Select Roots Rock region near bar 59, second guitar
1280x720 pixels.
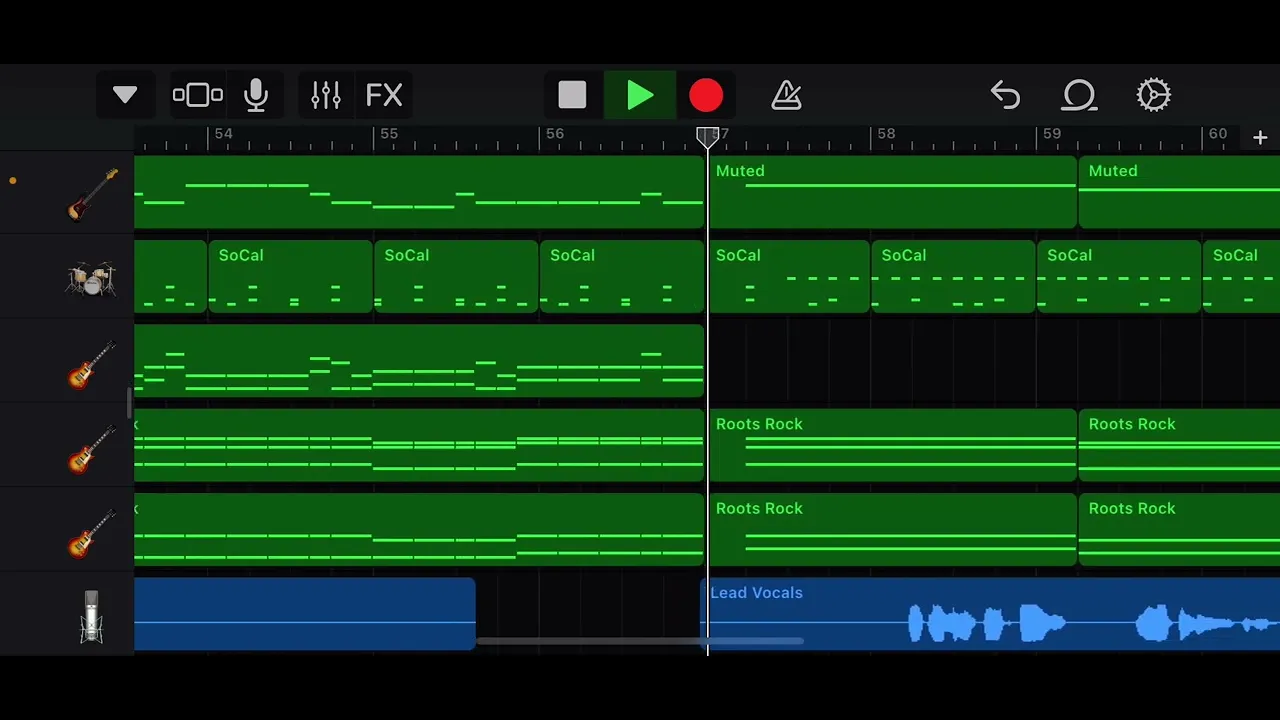pos(1180,445)
